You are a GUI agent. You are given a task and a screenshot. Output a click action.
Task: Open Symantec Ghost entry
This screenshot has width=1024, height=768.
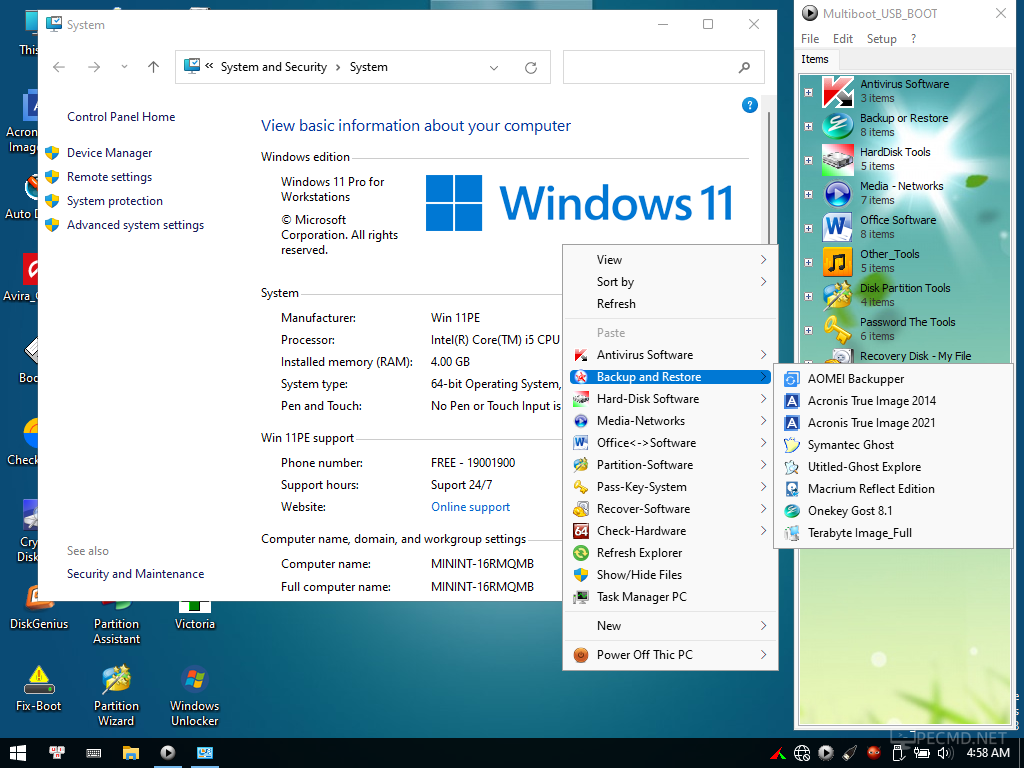tap(893, 445)
